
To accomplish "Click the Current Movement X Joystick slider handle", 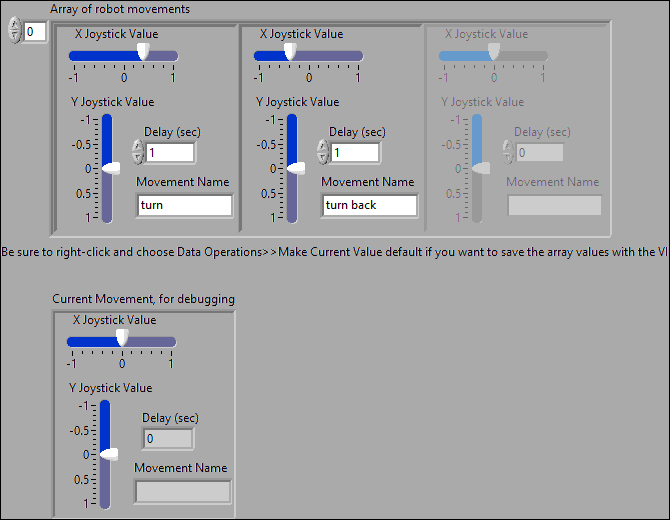I will click(x=122, y=338).
